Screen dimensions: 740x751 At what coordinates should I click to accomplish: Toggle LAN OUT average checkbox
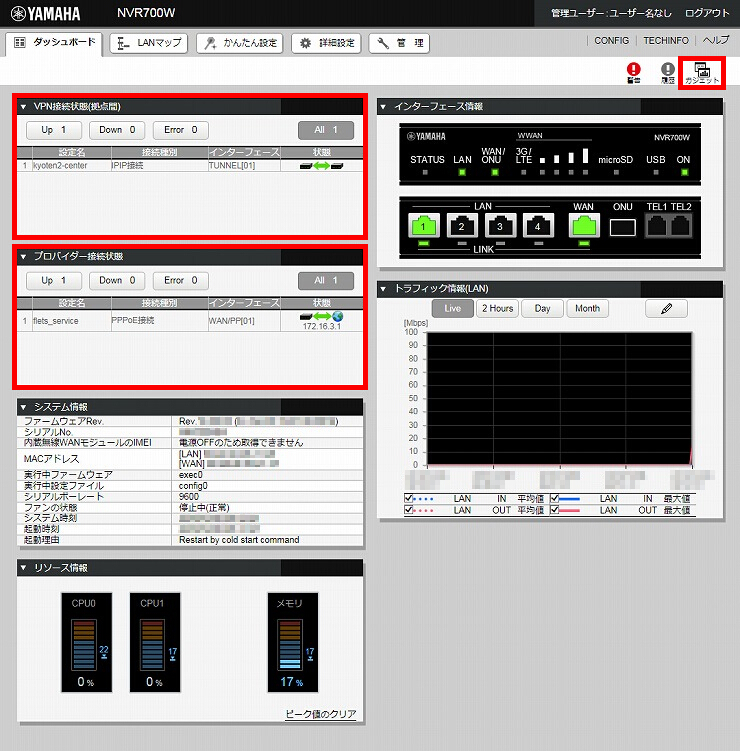tap(408, 510)
